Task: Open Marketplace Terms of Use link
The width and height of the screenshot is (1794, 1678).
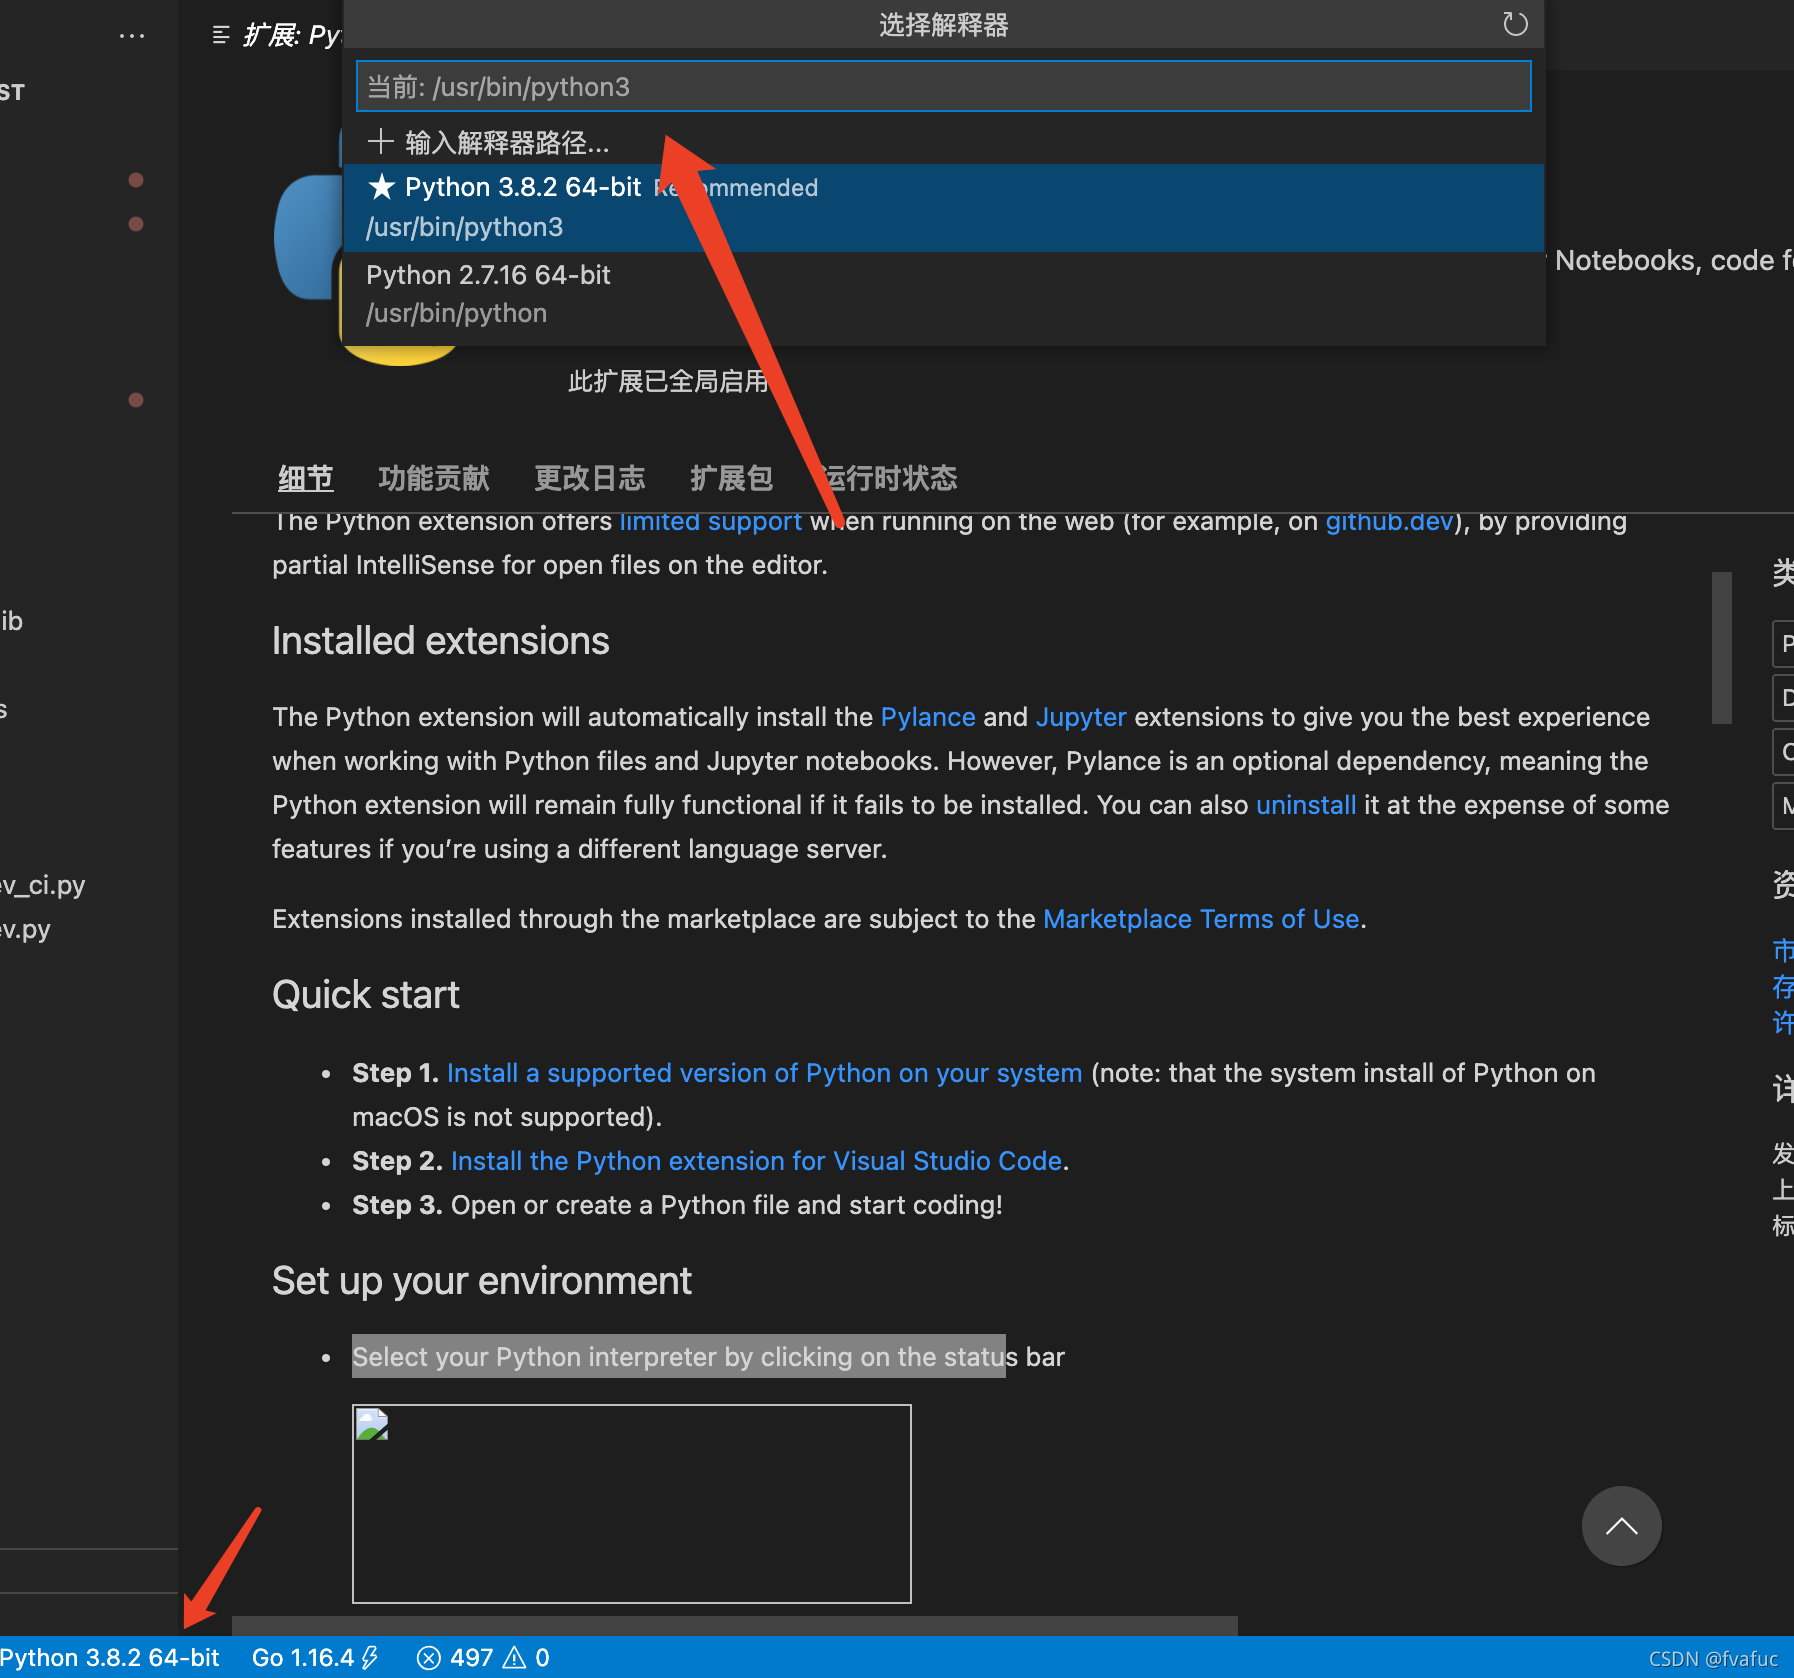Action: click(x=1201, y=919)
